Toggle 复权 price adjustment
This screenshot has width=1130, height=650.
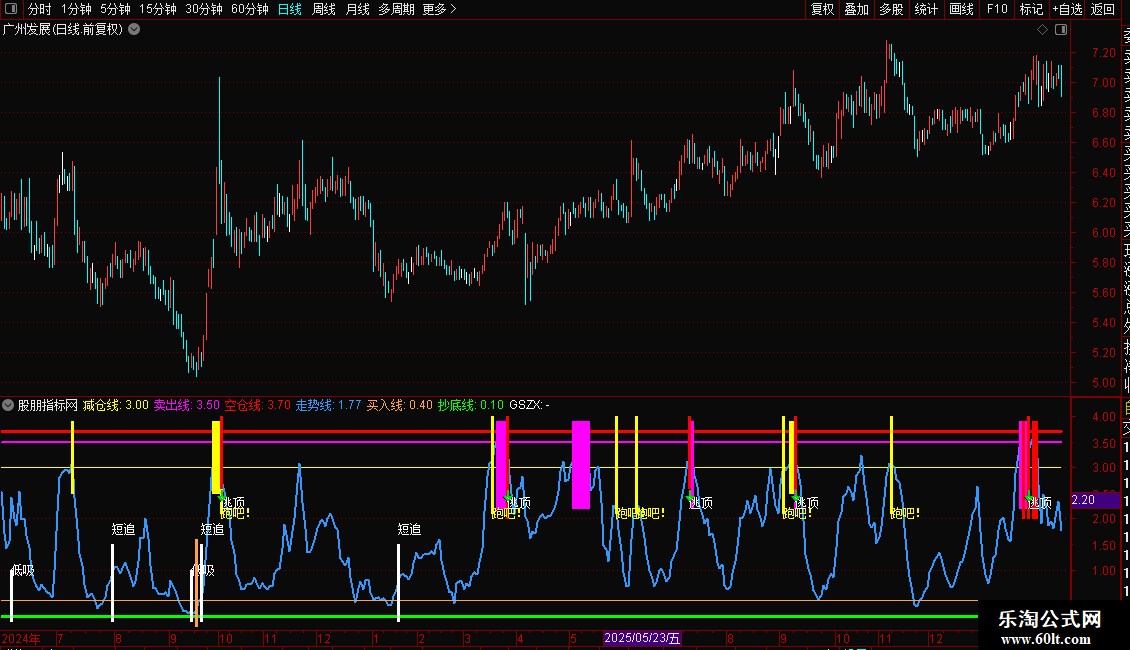[822, 9]
